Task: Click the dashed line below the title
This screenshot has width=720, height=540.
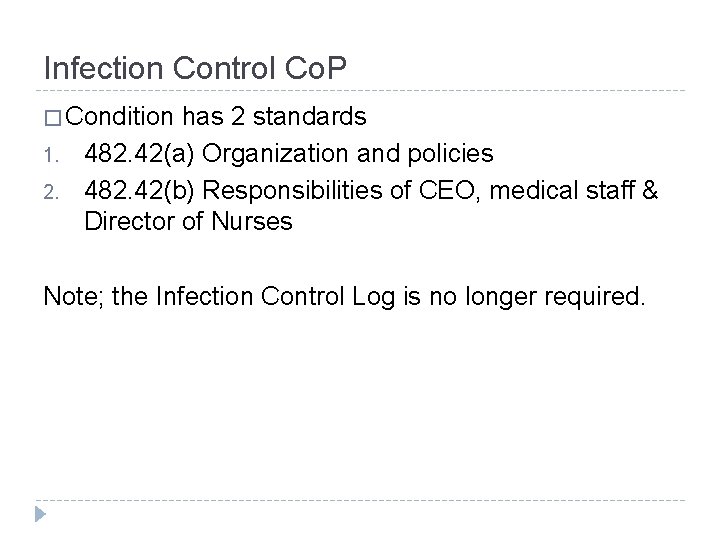Action: (360, 91)
